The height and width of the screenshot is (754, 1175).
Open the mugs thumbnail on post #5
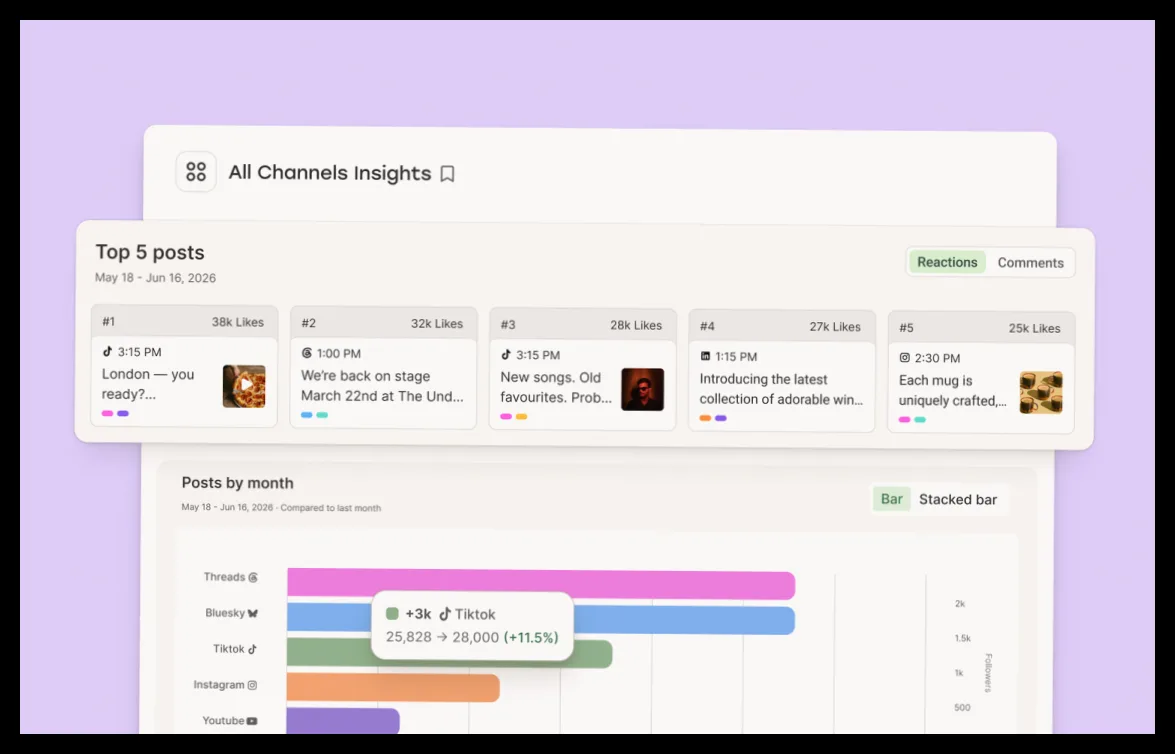click(x=1041, y=393)
